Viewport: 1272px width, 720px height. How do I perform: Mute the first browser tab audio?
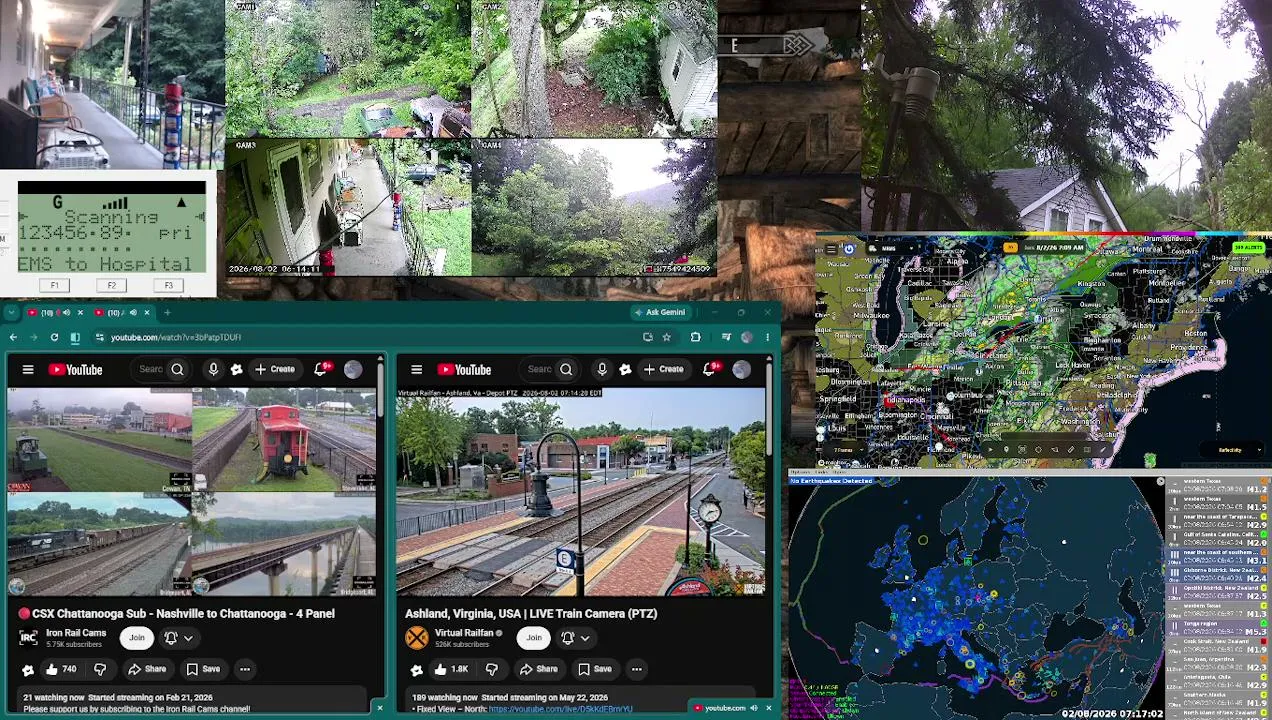click(x=66, y=312)
